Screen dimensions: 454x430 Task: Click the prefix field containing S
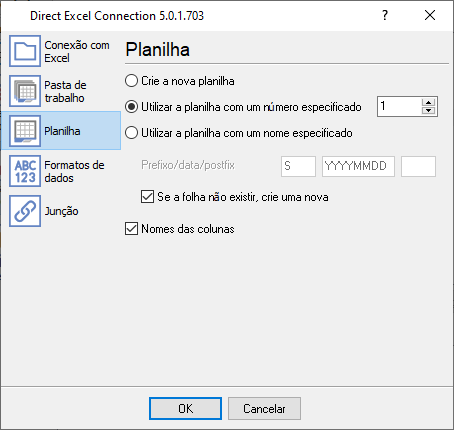click(298, 166)
